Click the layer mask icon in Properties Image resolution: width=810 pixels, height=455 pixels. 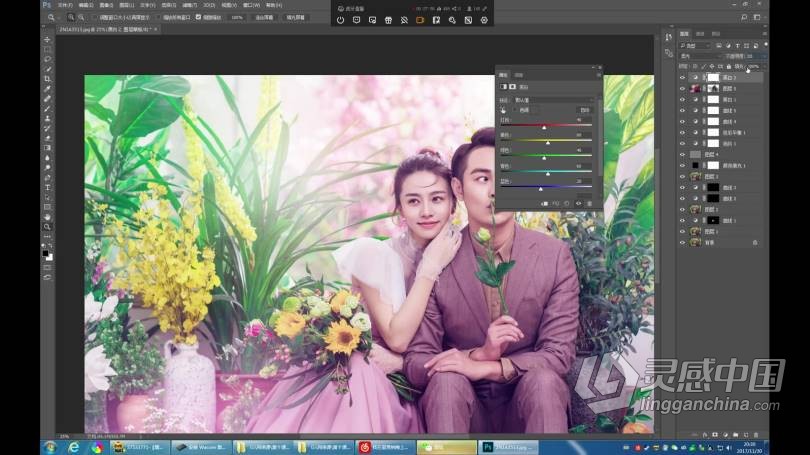point(512,87)
